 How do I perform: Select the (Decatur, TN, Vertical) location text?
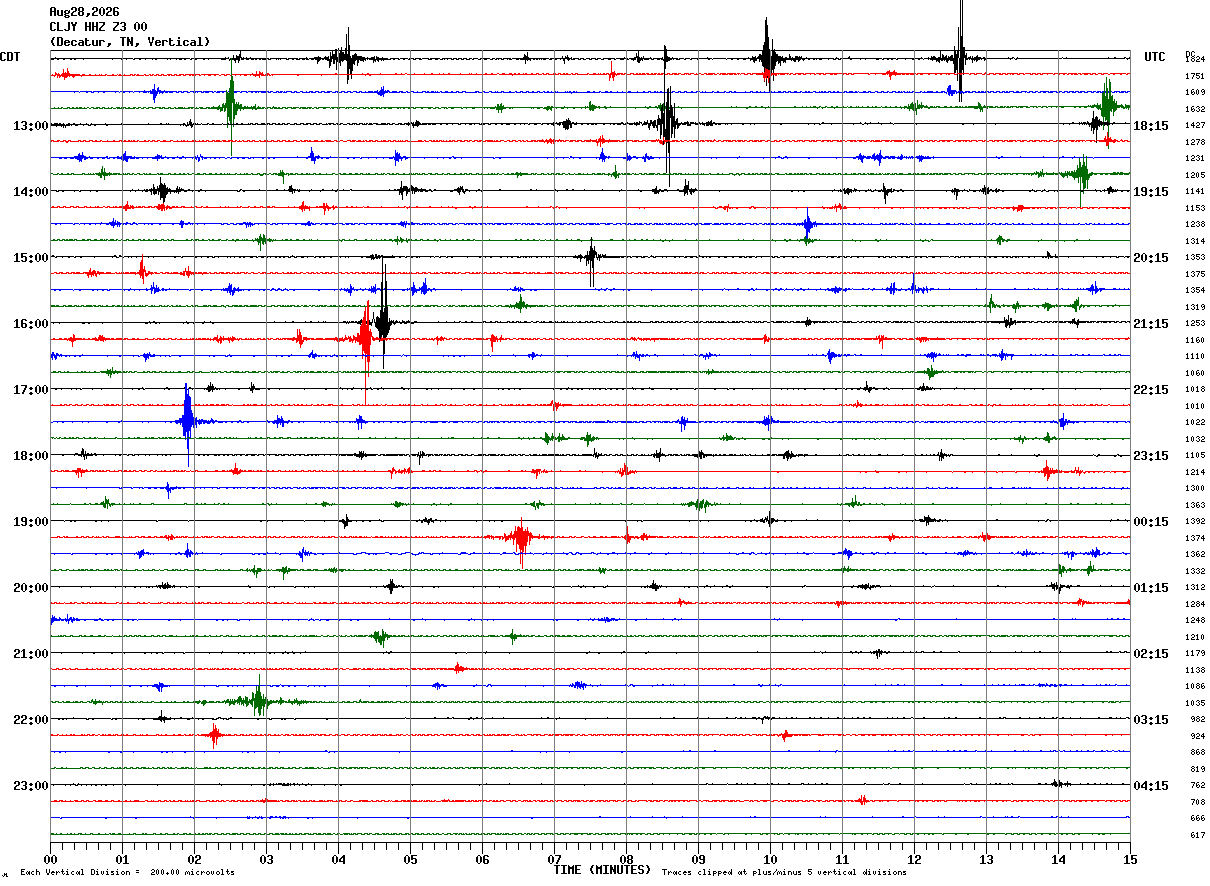tap(130, 42)
